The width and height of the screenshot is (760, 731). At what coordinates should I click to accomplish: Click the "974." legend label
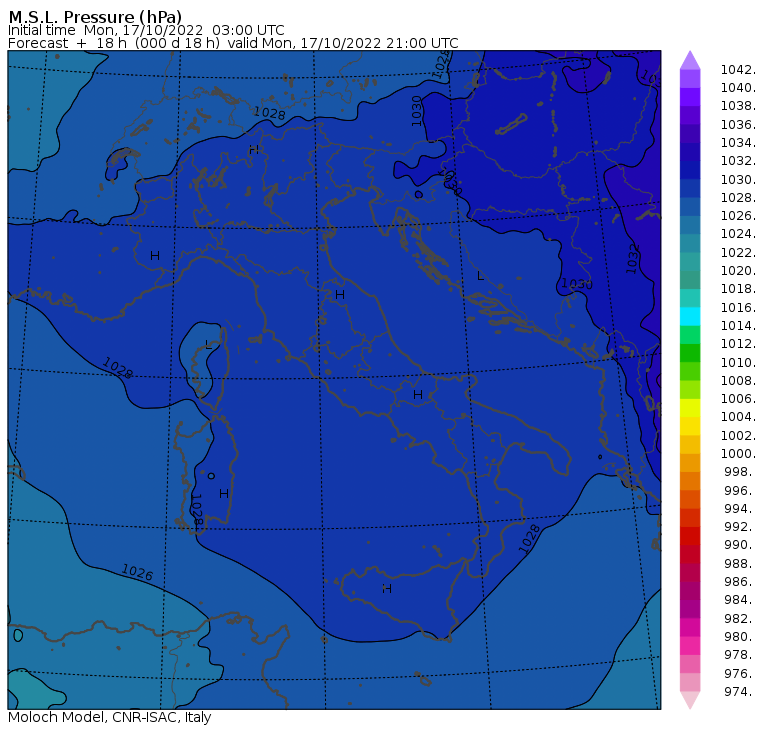pyautogui.click(x=739, y=692)
